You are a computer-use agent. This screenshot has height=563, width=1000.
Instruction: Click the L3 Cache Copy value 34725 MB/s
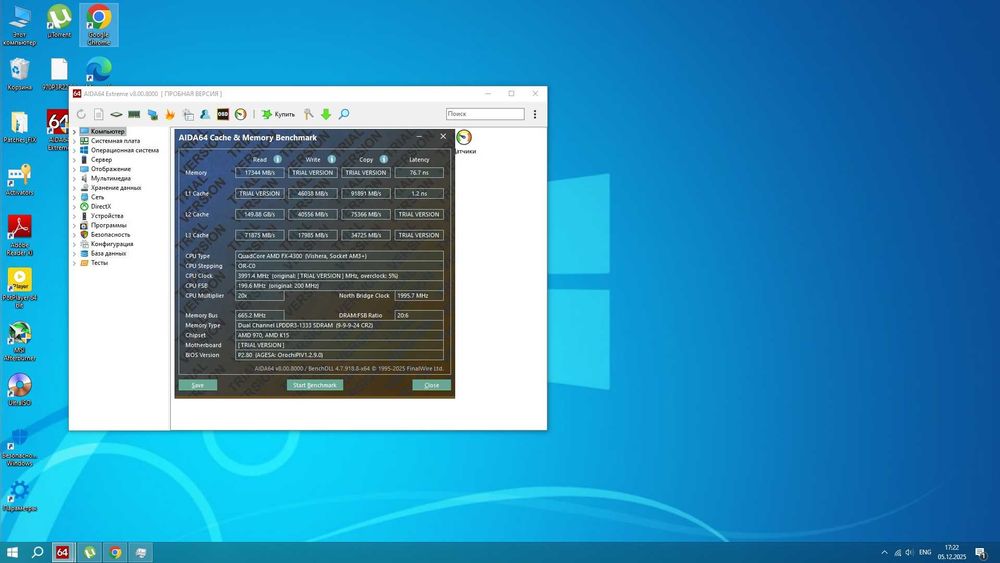tap(366, 235)
